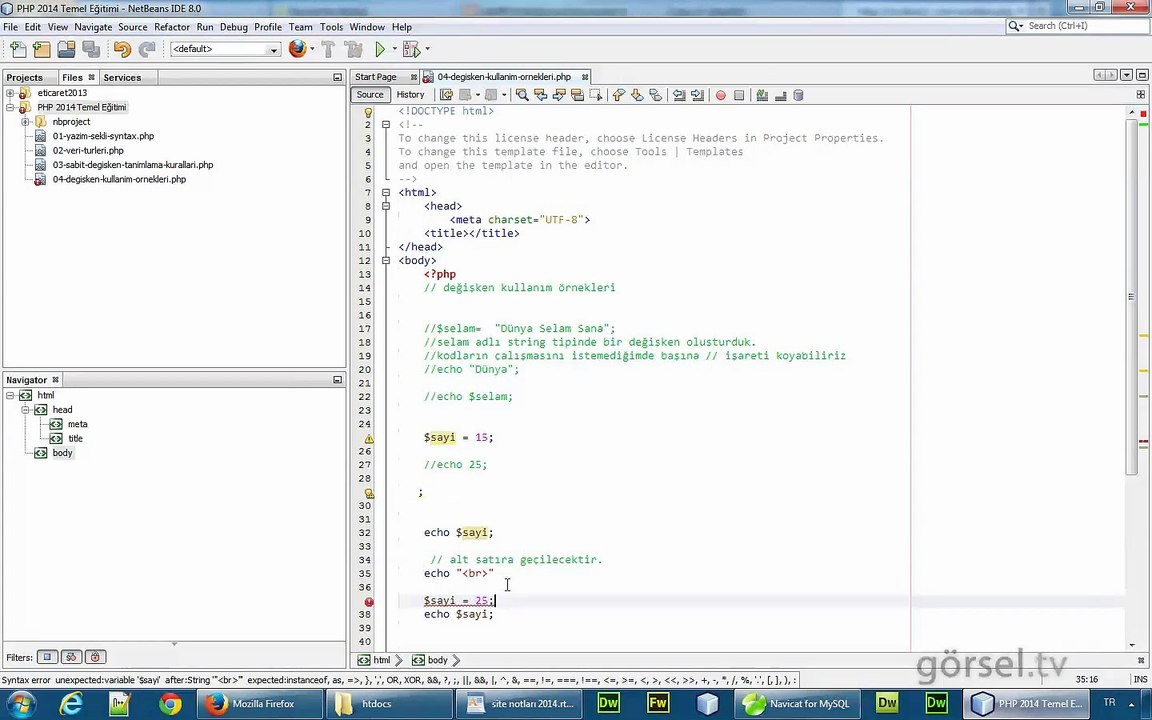Run the project with green play icon
The height and width of the screenshot is (720, 1152).
380,49
